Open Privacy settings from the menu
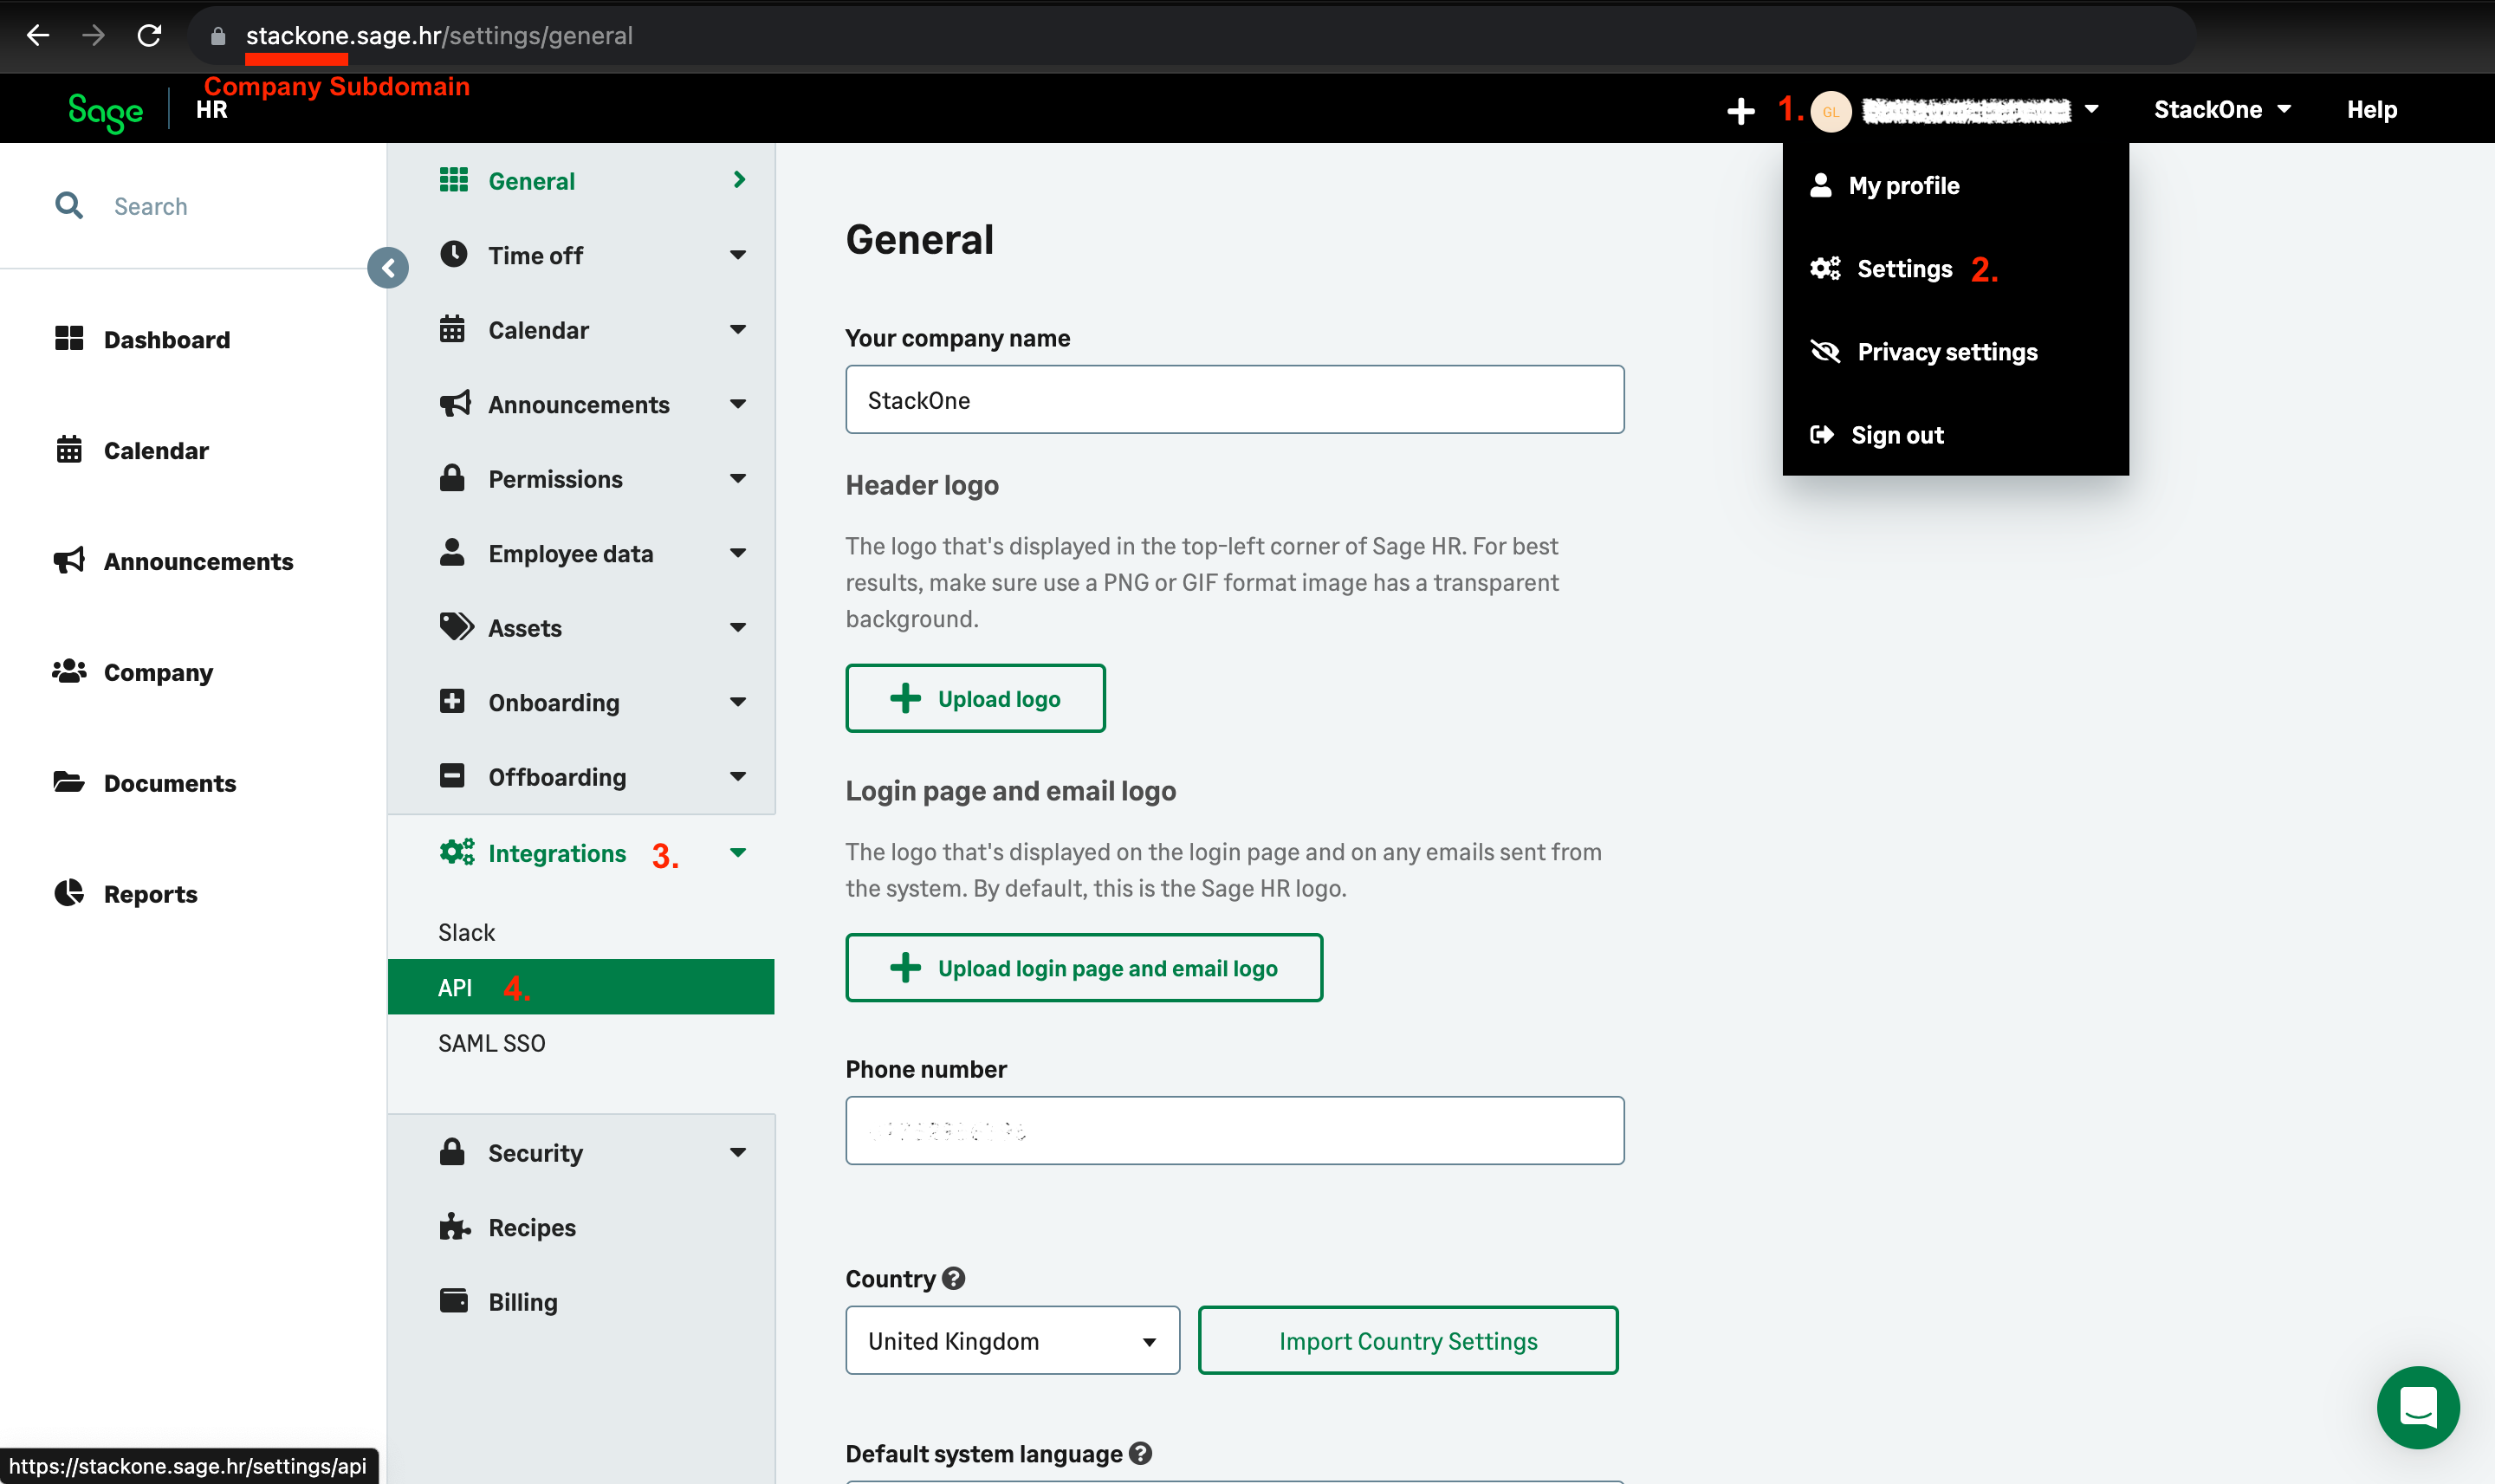 click(1946, 351)
